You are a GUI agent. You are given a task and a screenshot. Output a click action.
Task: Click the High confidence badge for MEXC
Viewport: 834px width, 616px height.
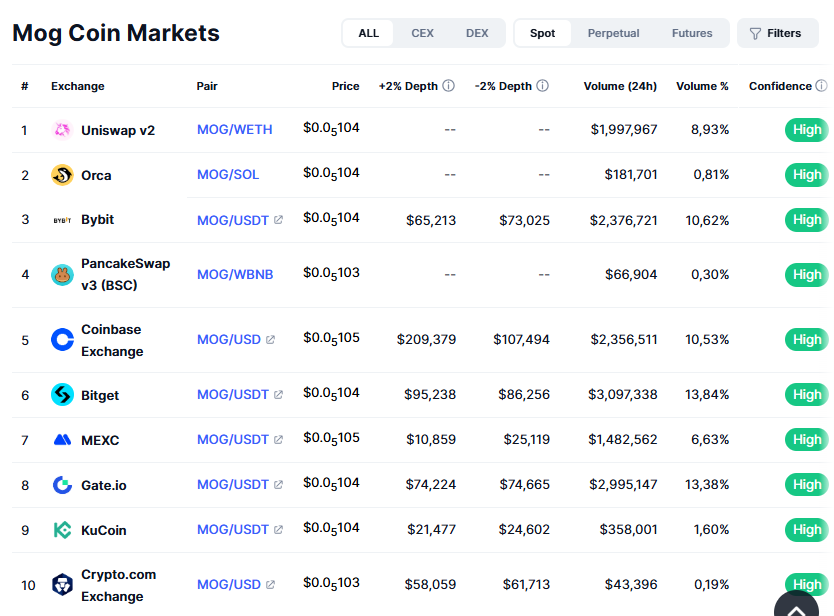tap(807, 440)
